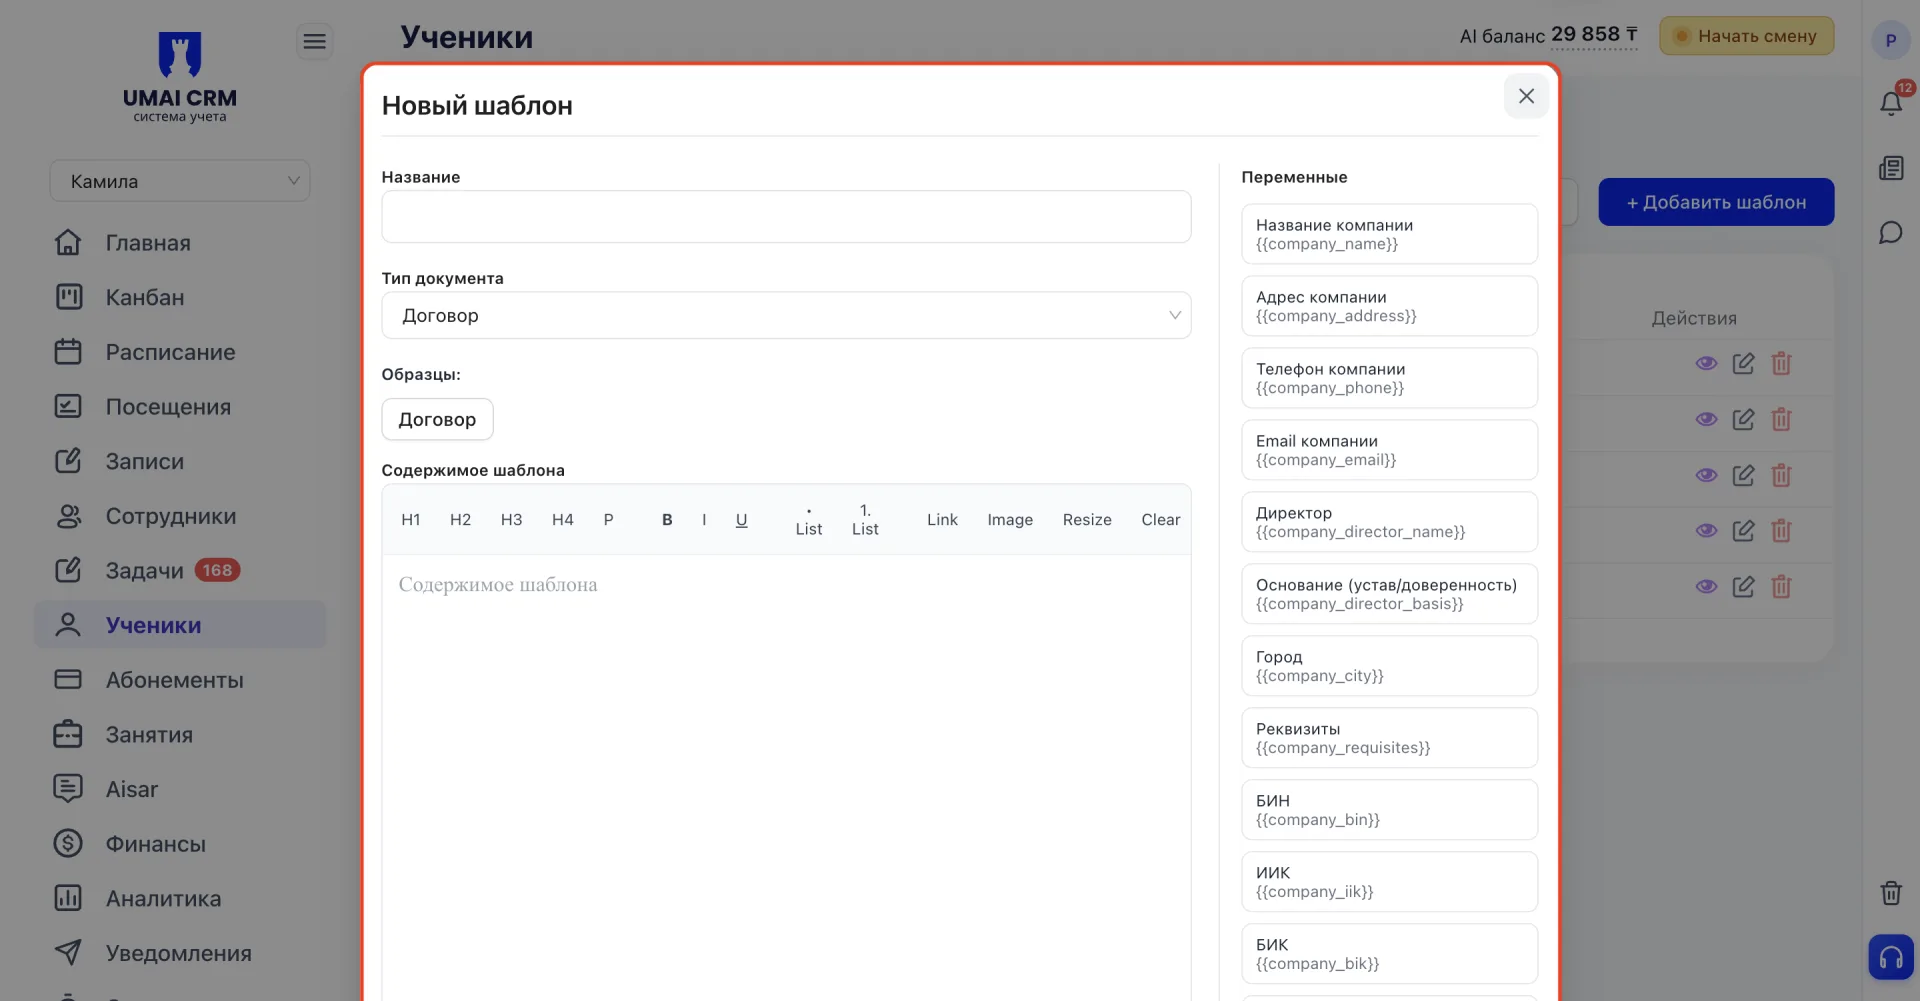
Task: Insert a numbered list
Action: (x=865, y=520)
